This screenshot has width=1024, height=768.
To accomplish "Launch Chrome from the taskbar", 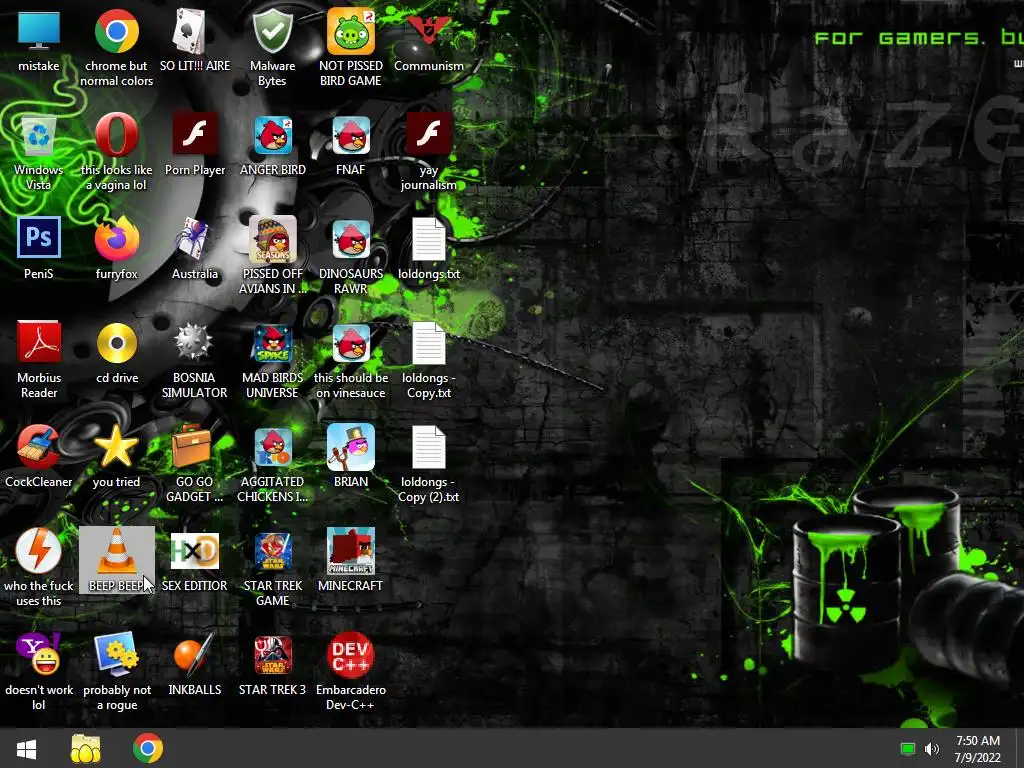I will pyautogui.click(x=148, y=748).
